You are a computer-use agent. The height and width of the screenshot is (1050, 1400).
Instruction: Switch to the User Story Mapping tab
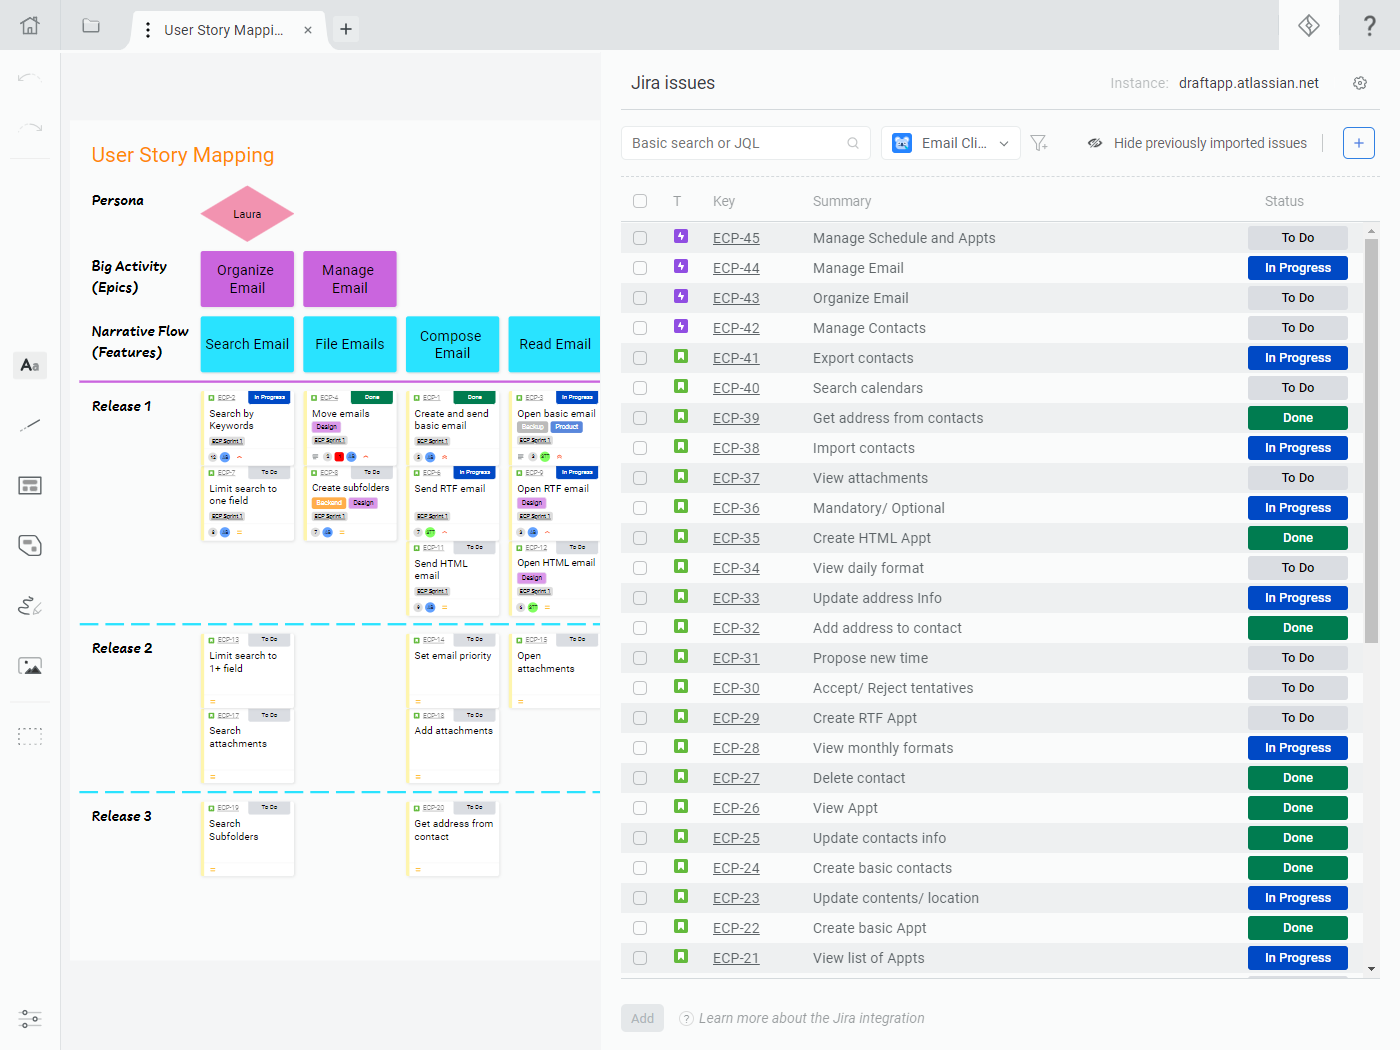pos(223,30)
